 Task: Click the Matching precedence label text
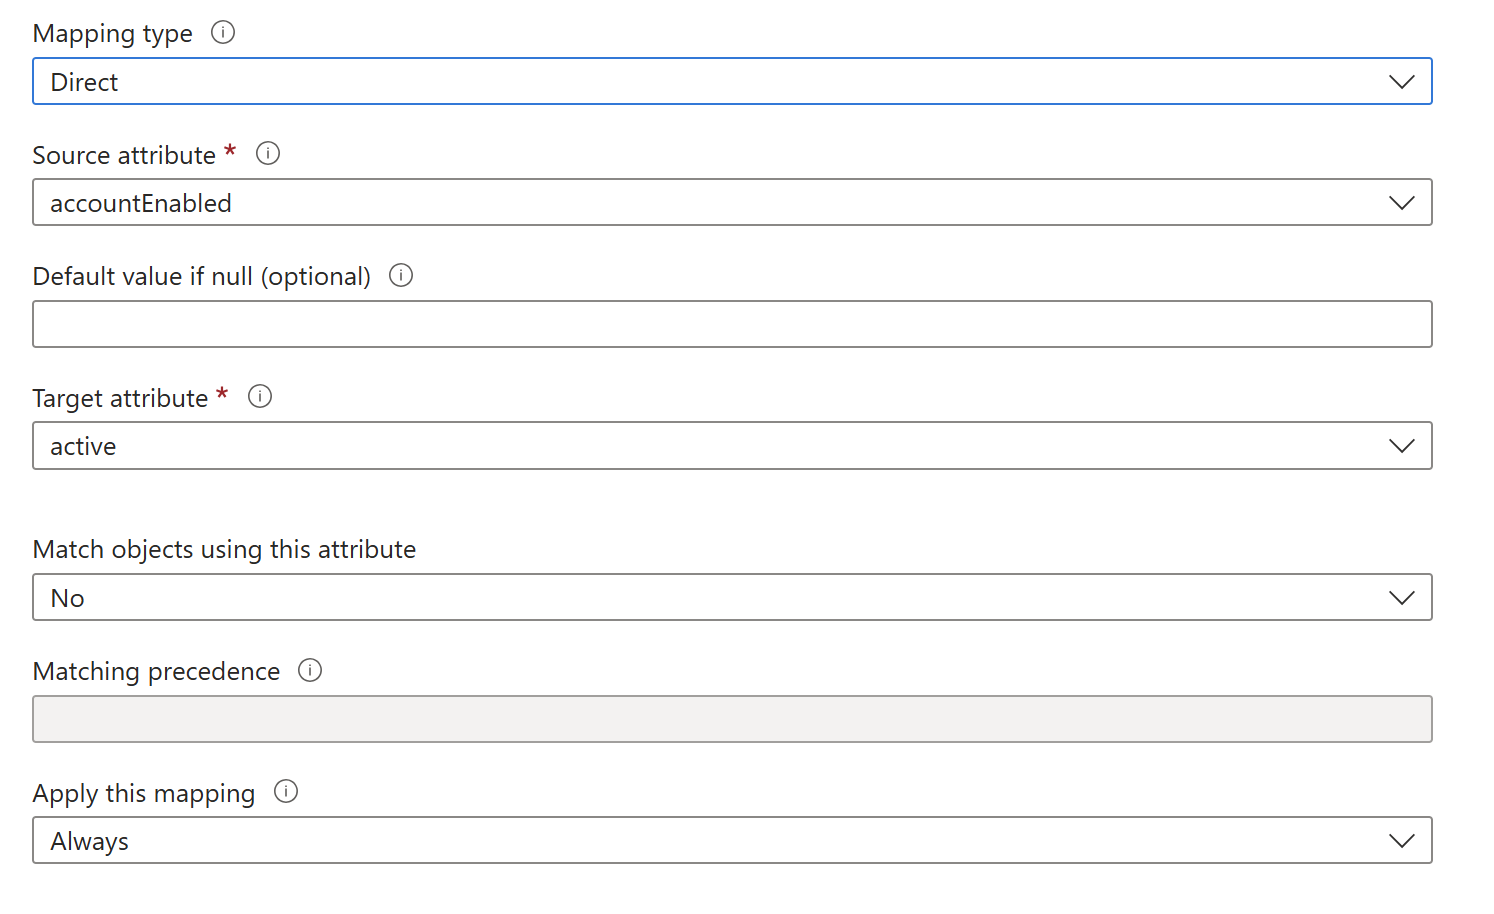point(156,671)
